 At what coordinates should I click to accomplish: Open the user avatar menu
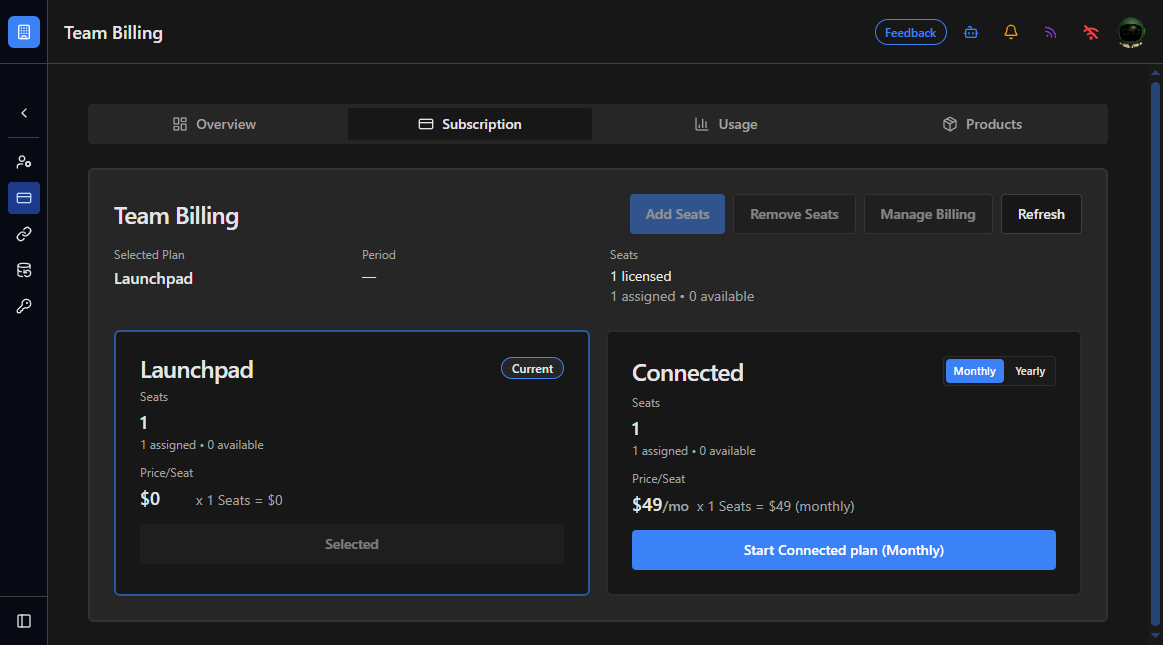point(1131,33)
